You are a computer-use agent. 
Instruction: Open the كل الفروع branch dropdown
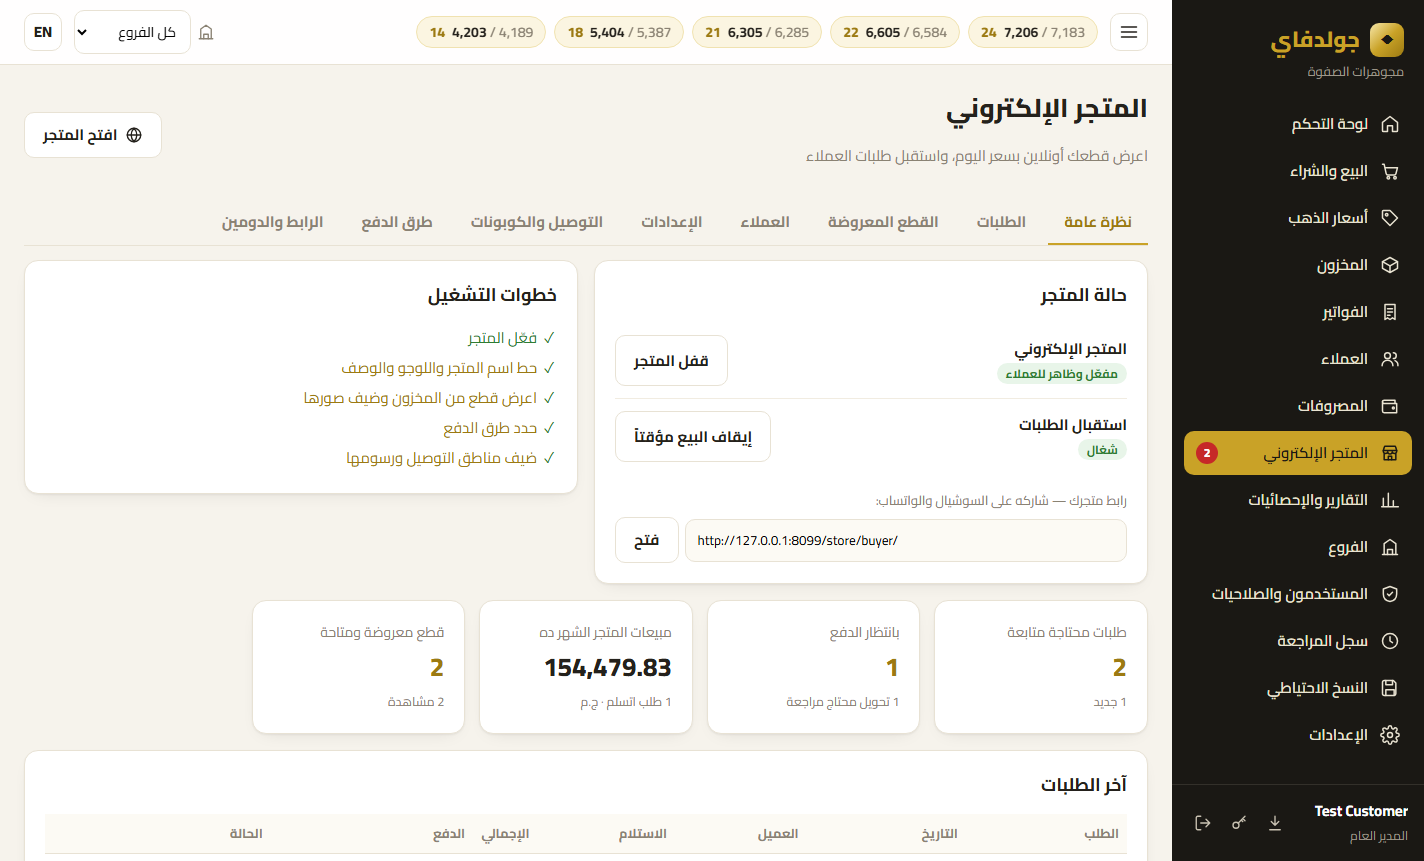pos(133,32)
